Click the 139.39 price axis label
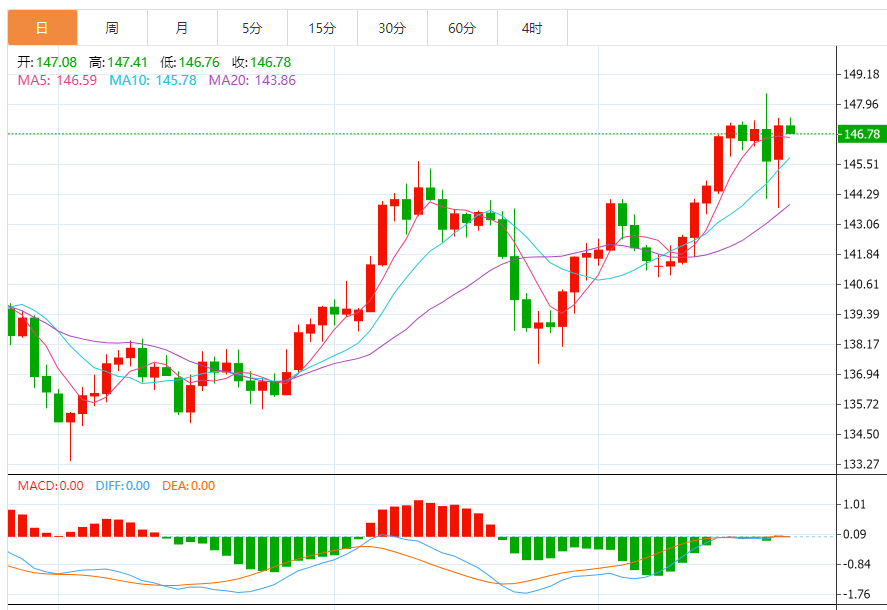Screen dimensions: 887x610 862,314
